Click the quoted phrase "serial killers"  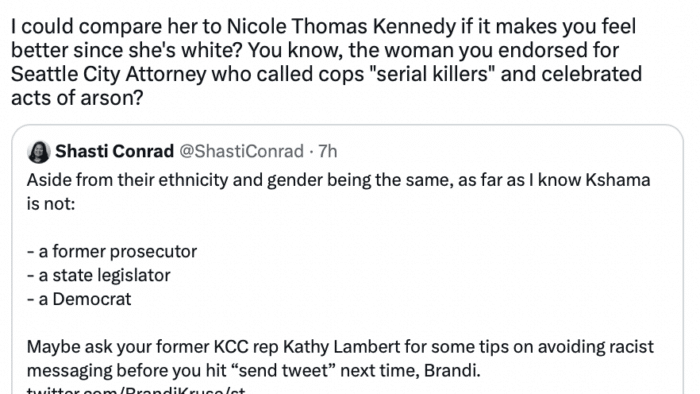pos(432,74)
